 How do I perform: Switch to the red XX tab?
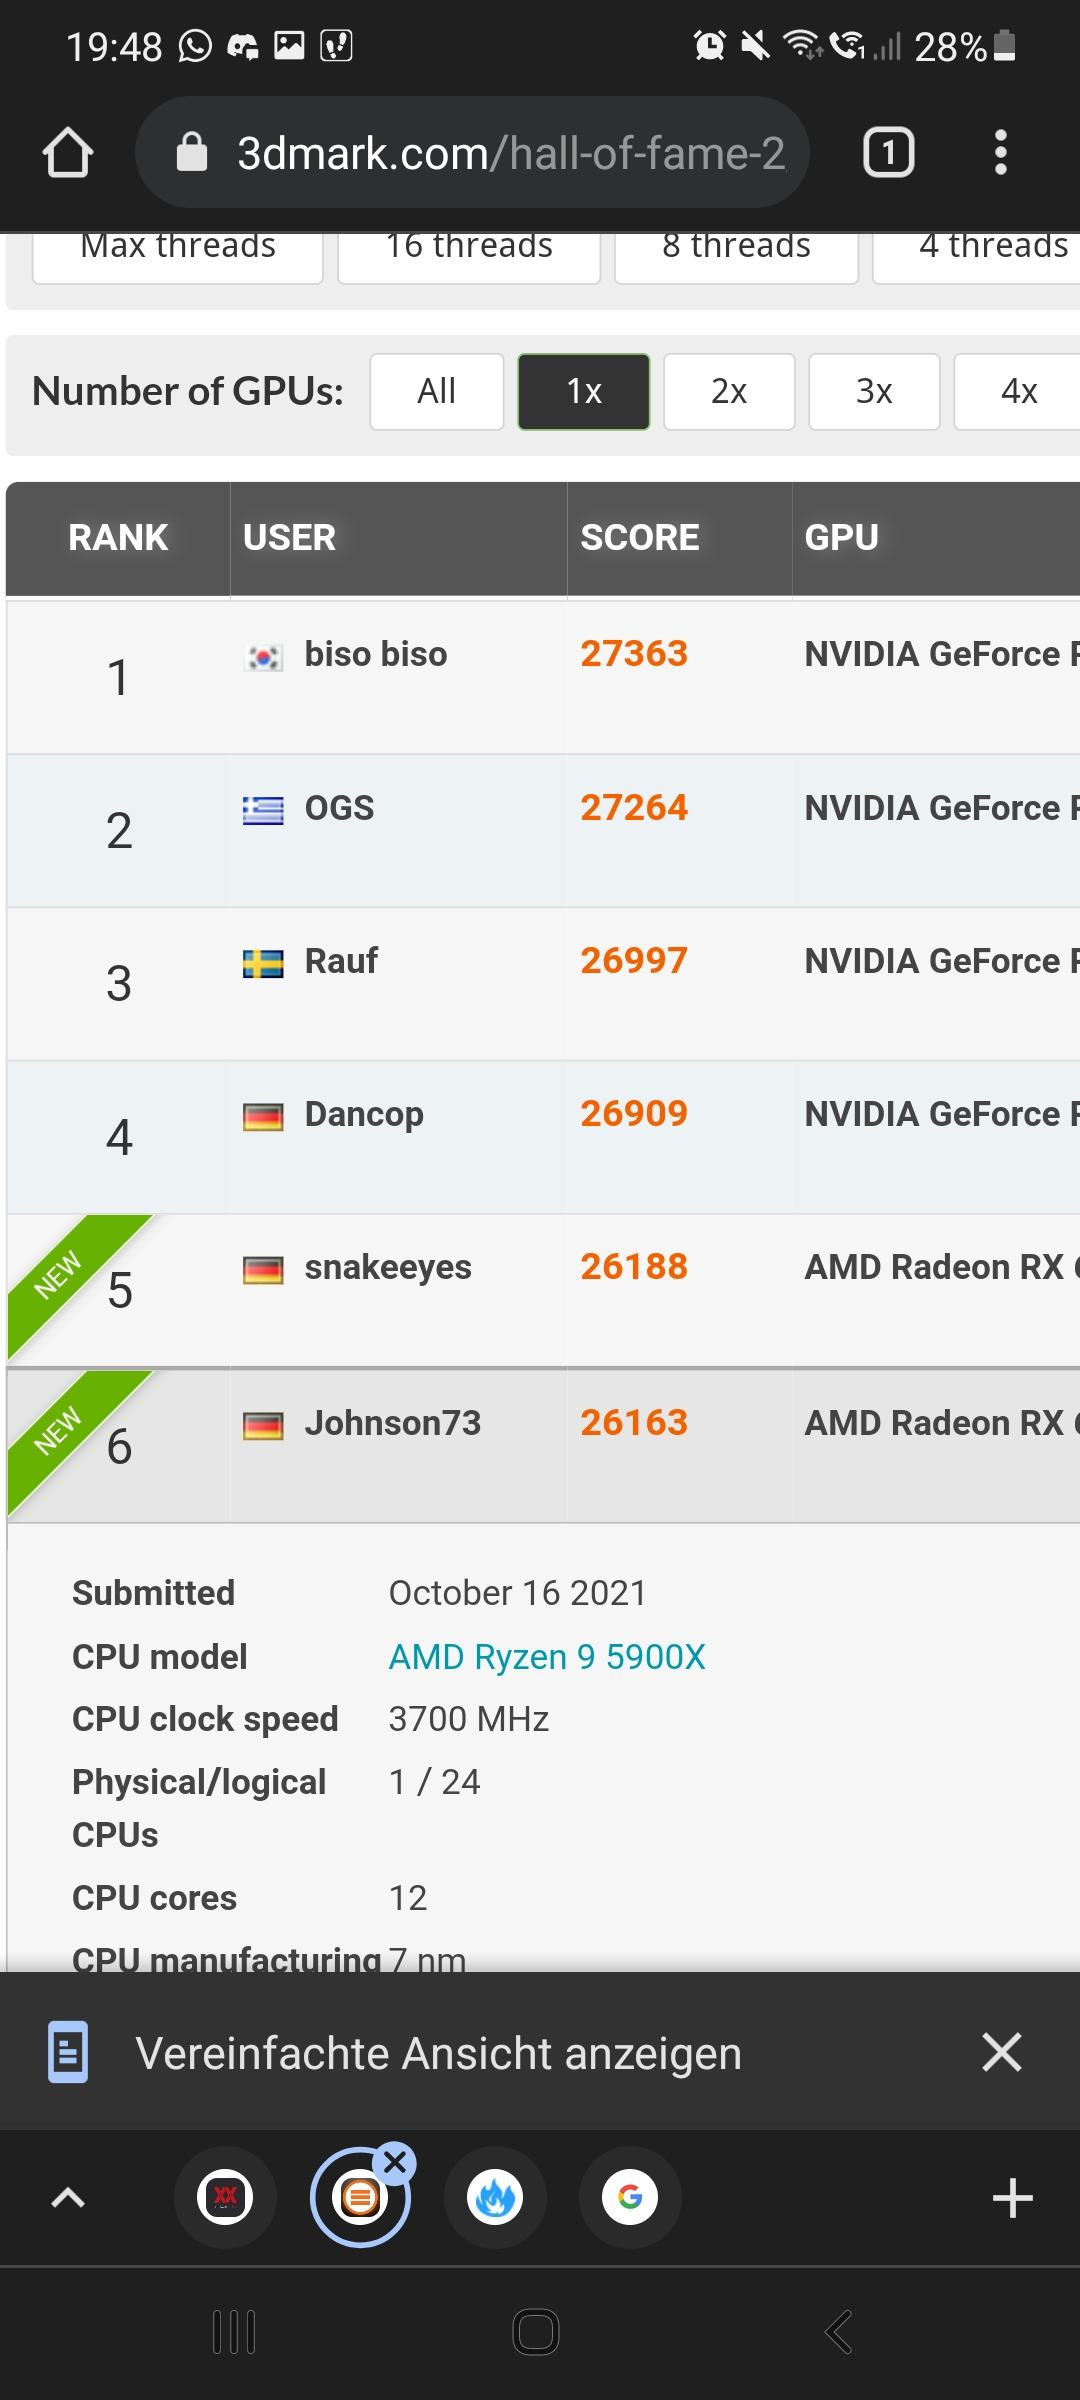pyautogui.click(x=226, y=2197)
